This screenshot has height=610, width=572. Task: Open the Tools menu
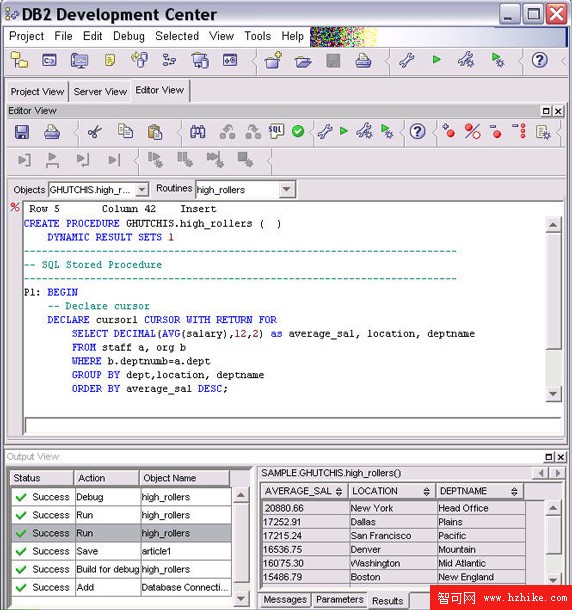[258, 36]
